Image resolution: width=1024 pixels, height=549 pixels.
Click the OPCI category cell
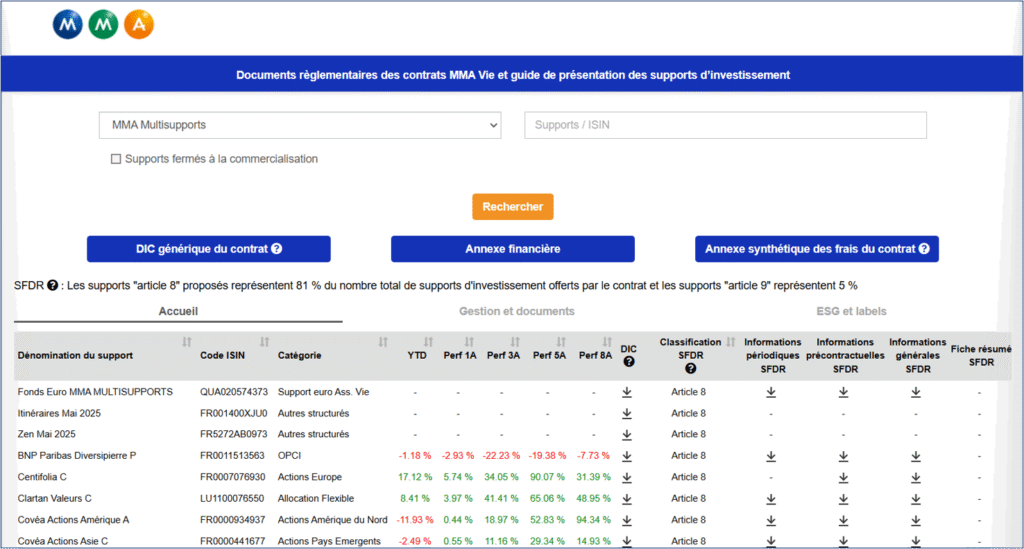[x=289, y=456]
